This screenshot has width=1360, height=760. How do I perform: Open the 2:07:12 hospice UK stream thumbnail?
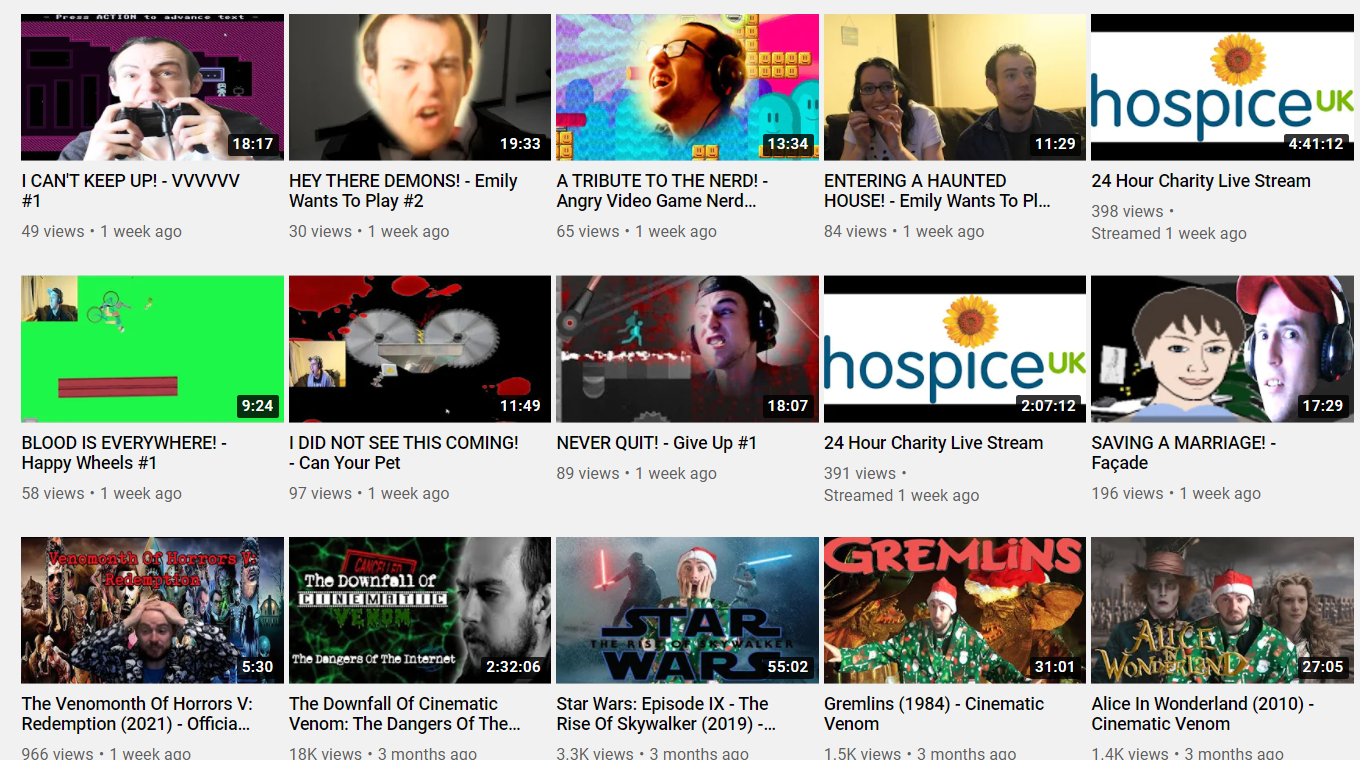coord(955,349)
